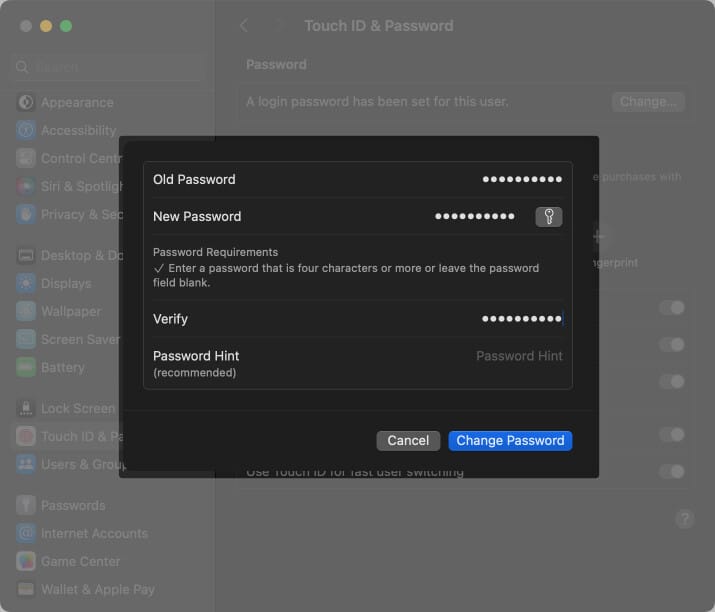
Task: Click the Search field in sidebar
Action: (x=106, y=67)
